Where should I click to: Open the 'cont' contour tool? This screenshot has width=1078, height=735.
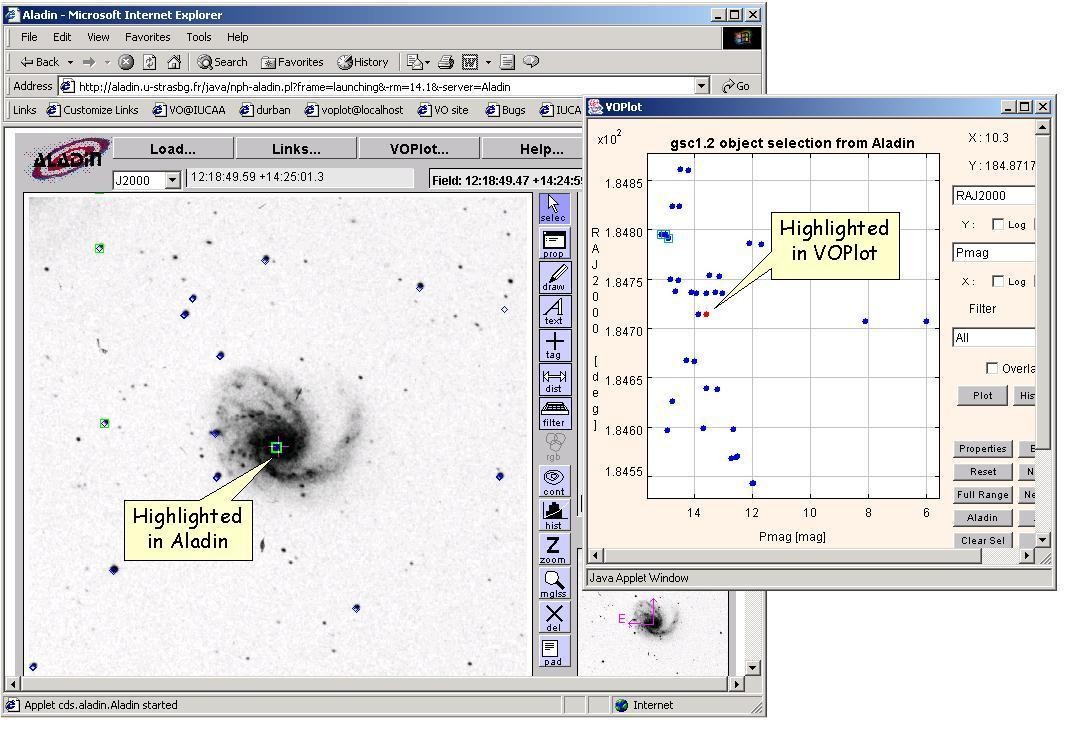tap(553, 481)
